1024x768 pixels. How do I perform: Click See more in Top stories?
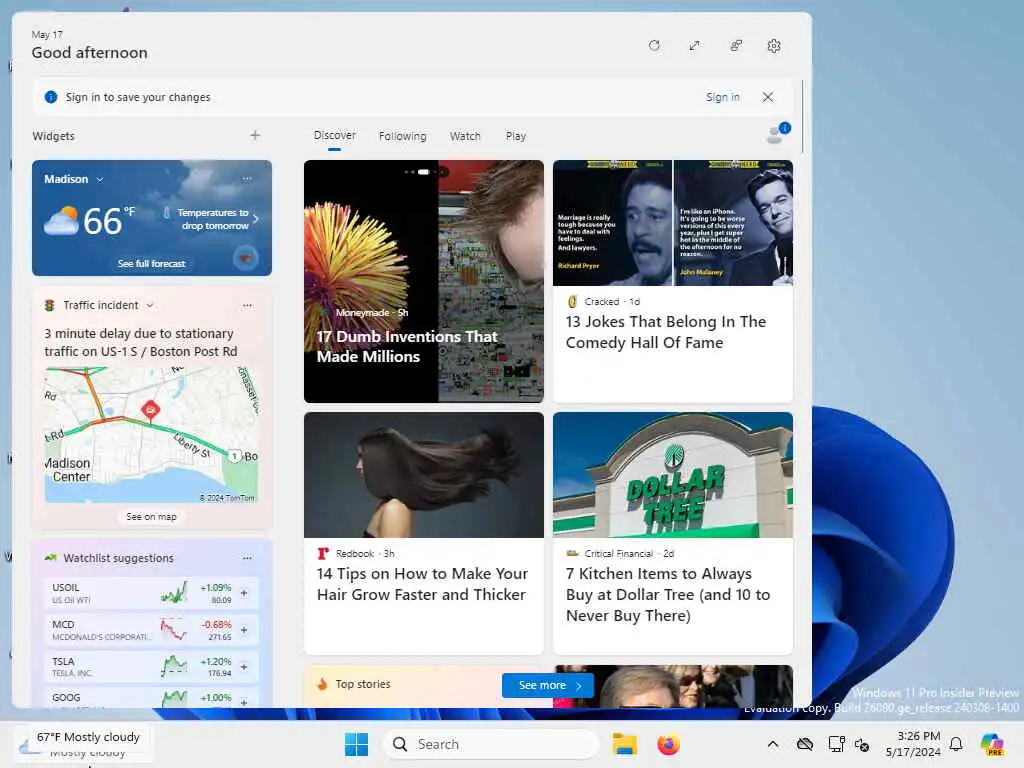(548, 685)
